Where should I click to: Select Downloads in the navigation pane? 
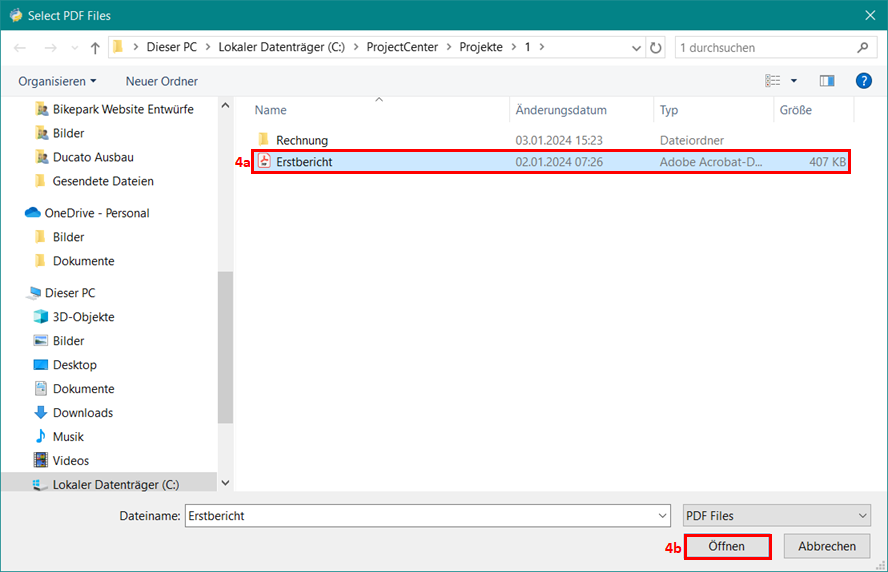coord(82,413)
